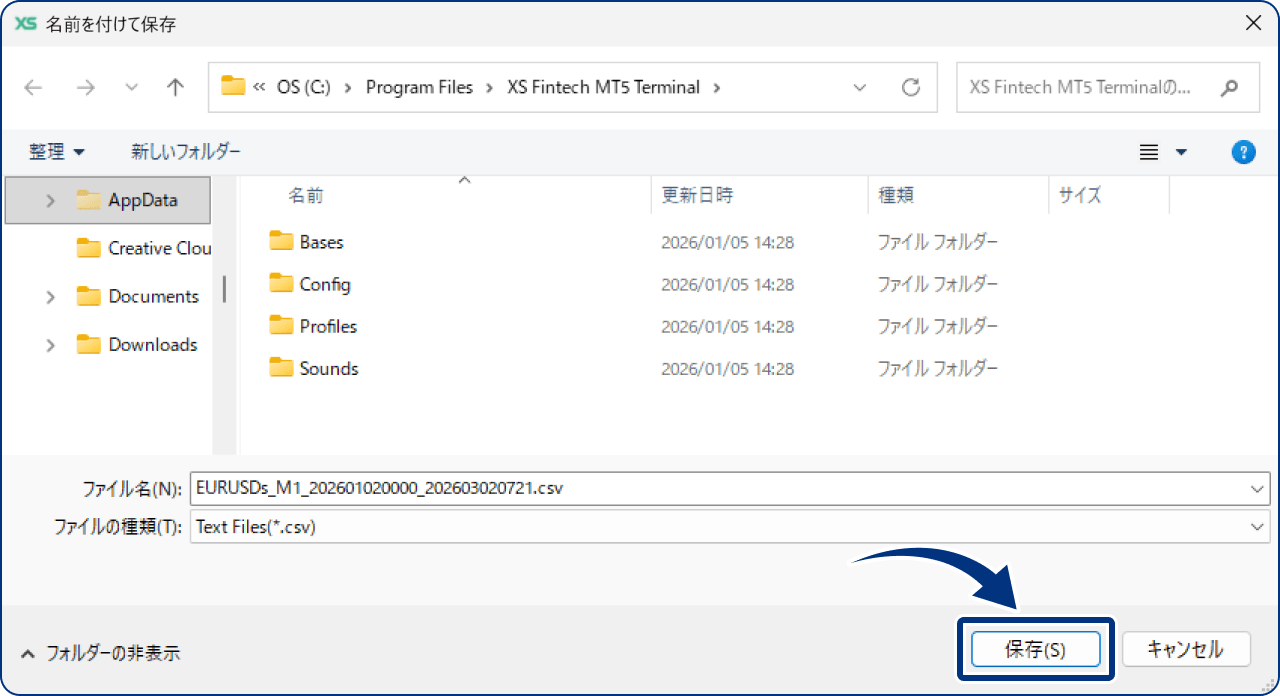1280x696 pixels.
Task: Open the file type dropdown
Action: (x=1257, y=527)
